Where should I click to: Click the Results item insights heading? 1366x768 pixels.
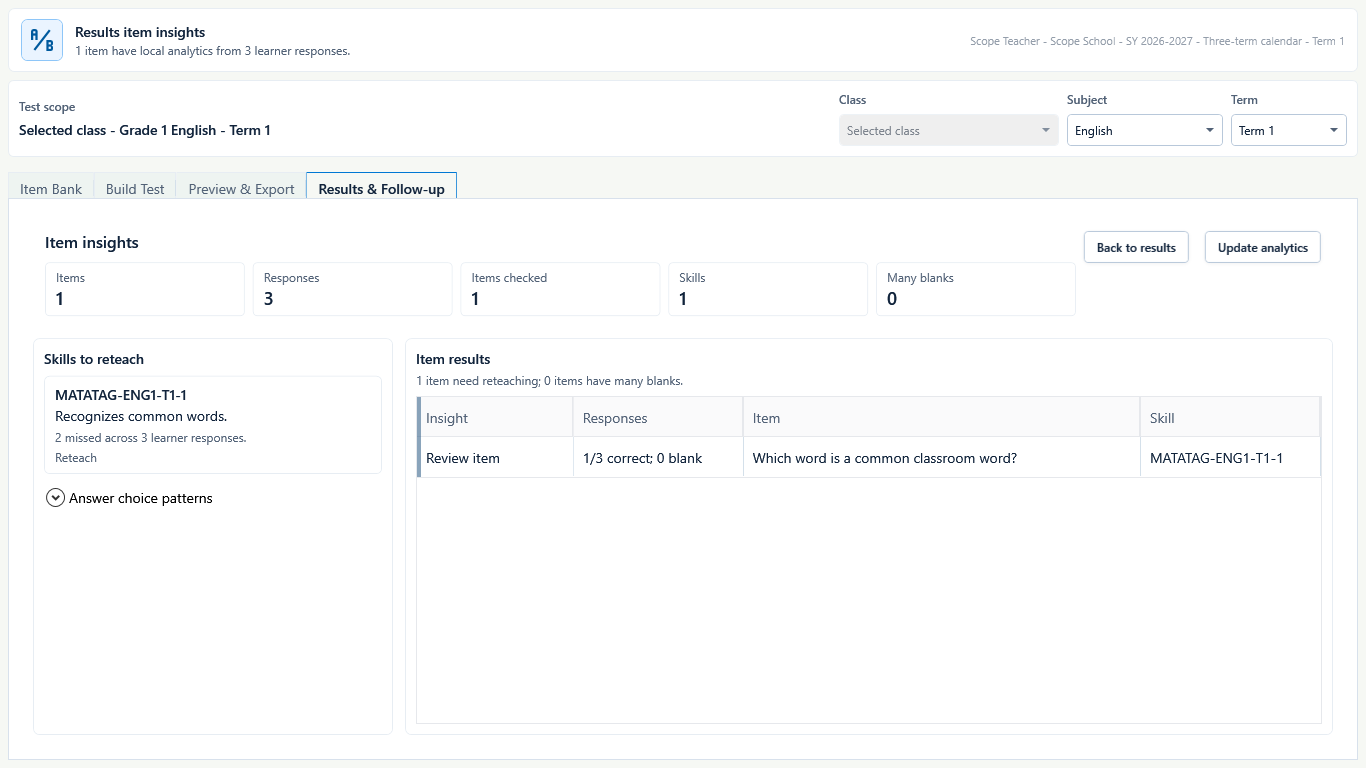pos(140,32)
